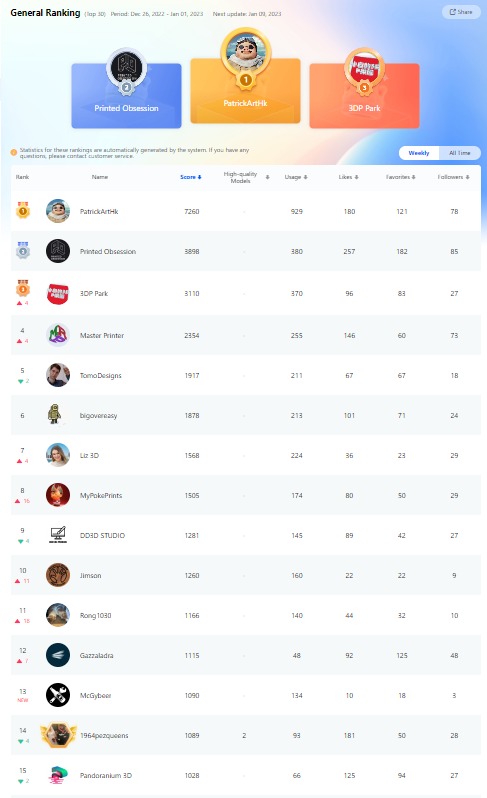Open the 1964pezqueens profile name link
Screen dimensions: 487x798
[x=104, y=735]
